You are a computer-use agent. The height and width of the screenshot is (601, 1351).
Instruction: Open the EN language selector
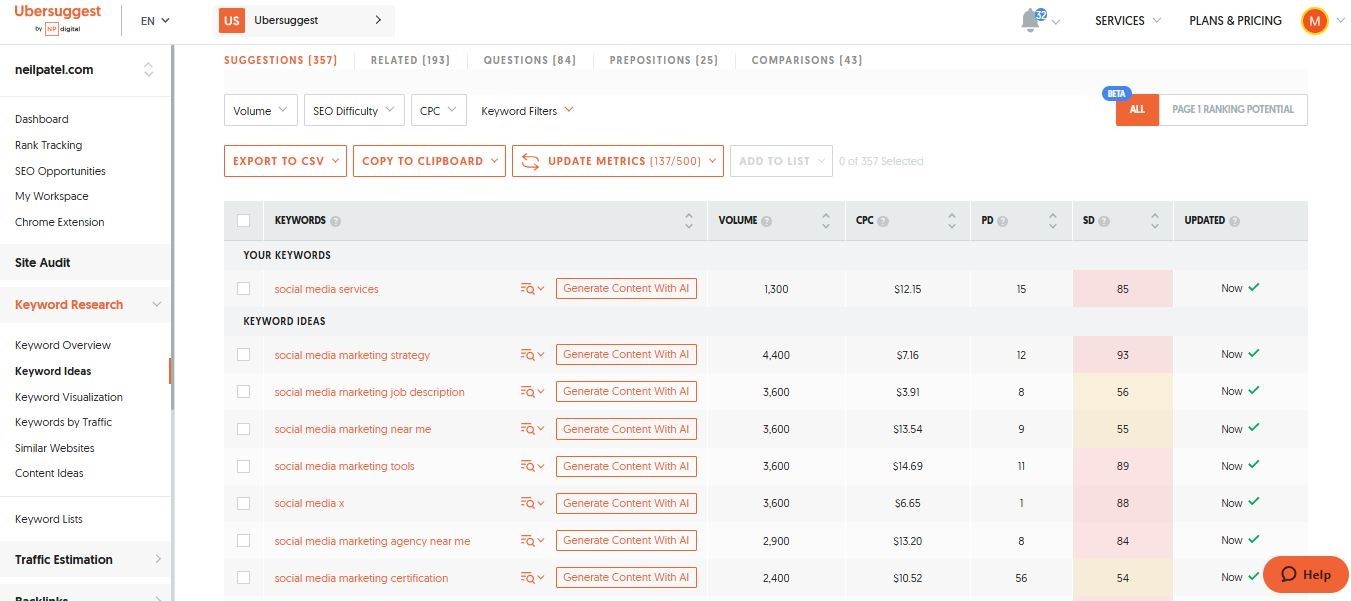[x=155, y=21]
